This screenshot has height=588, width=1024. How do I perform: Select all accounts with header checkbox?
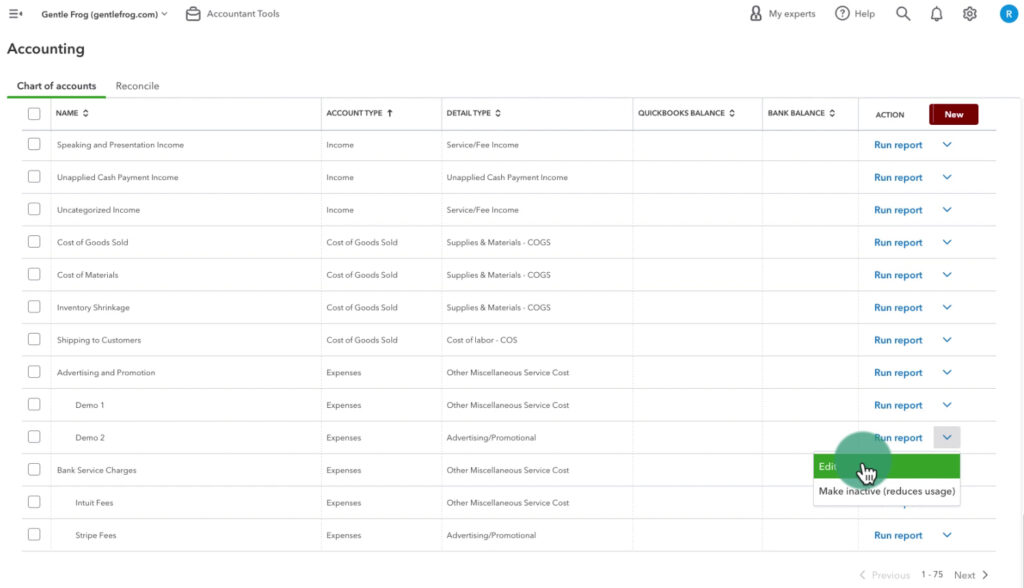tap(34, 114)
